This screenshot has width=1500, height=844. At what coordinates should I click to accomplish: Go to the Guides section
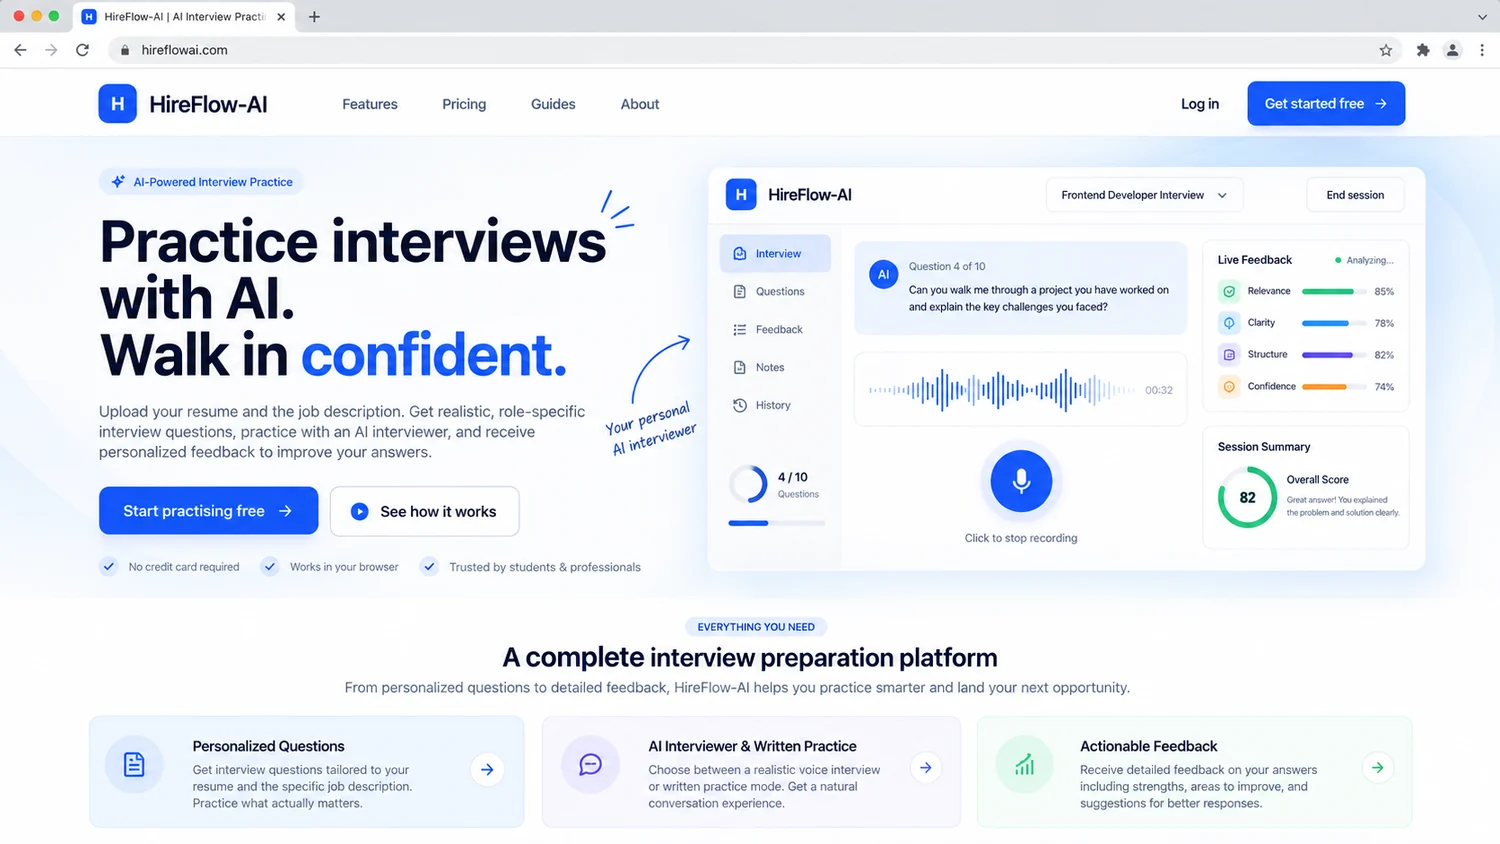(x=553, y=104)
